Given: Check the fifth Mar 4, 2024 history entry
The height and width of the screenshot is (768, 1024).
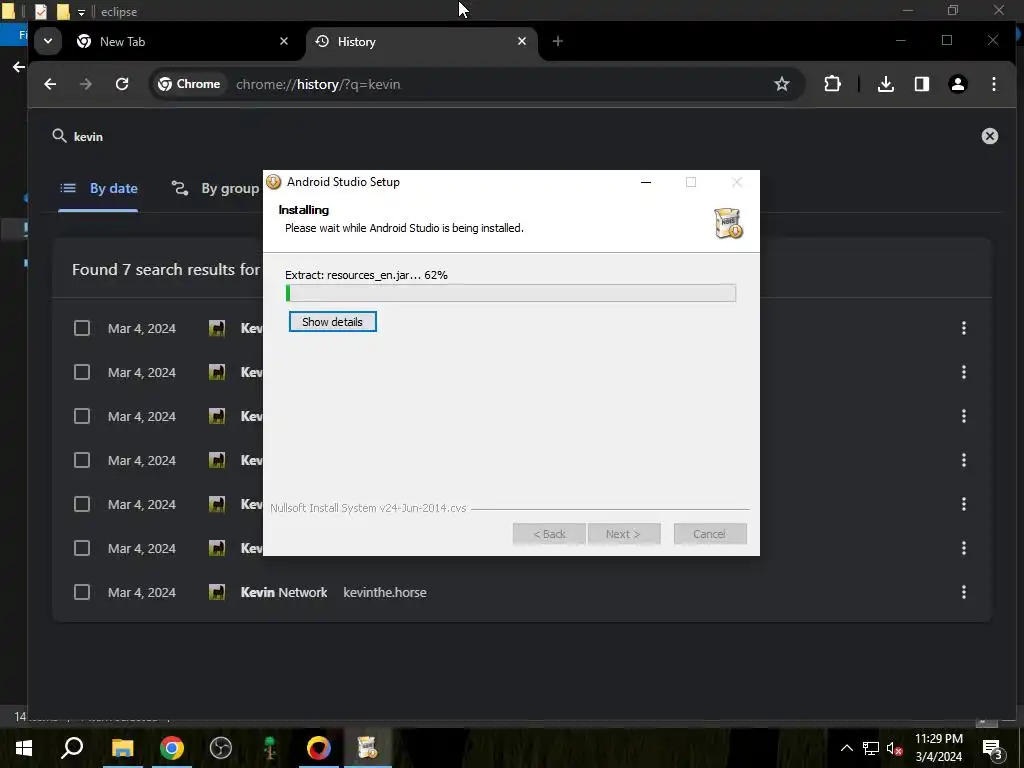Looking at the screenshot, I should 82,504.
